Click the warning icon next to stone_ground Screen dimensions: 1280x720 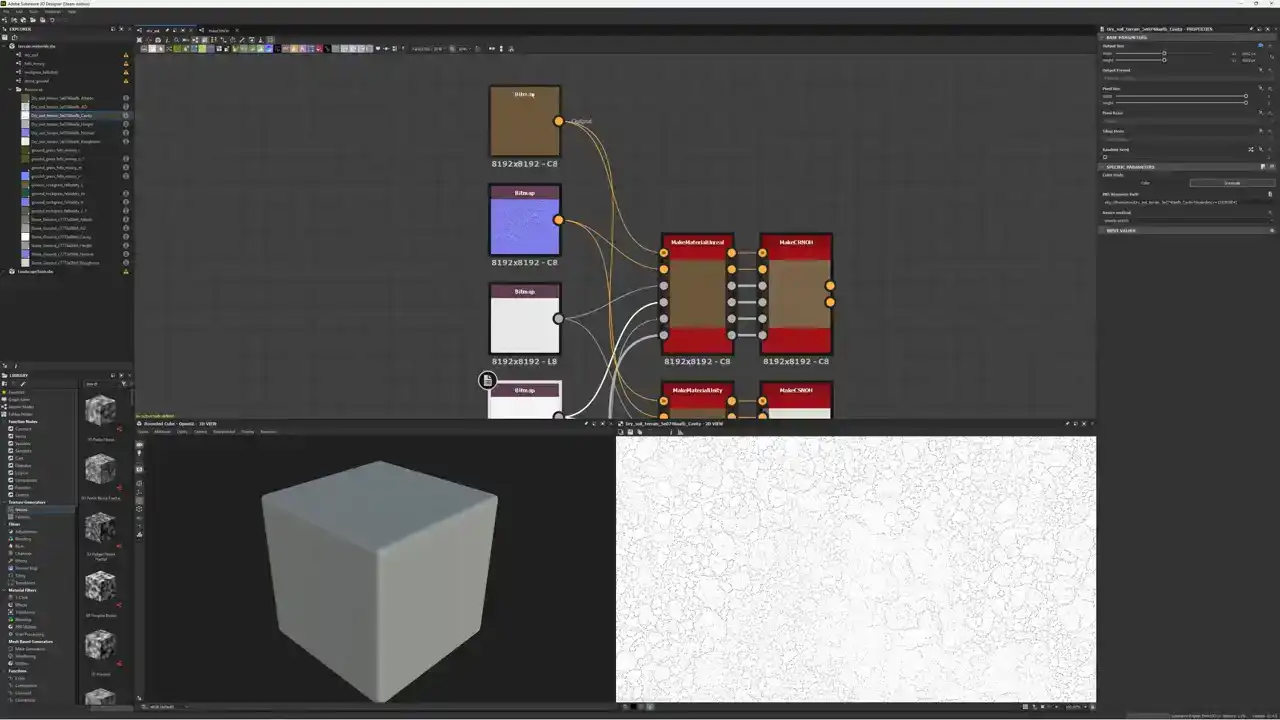point(126,81)
